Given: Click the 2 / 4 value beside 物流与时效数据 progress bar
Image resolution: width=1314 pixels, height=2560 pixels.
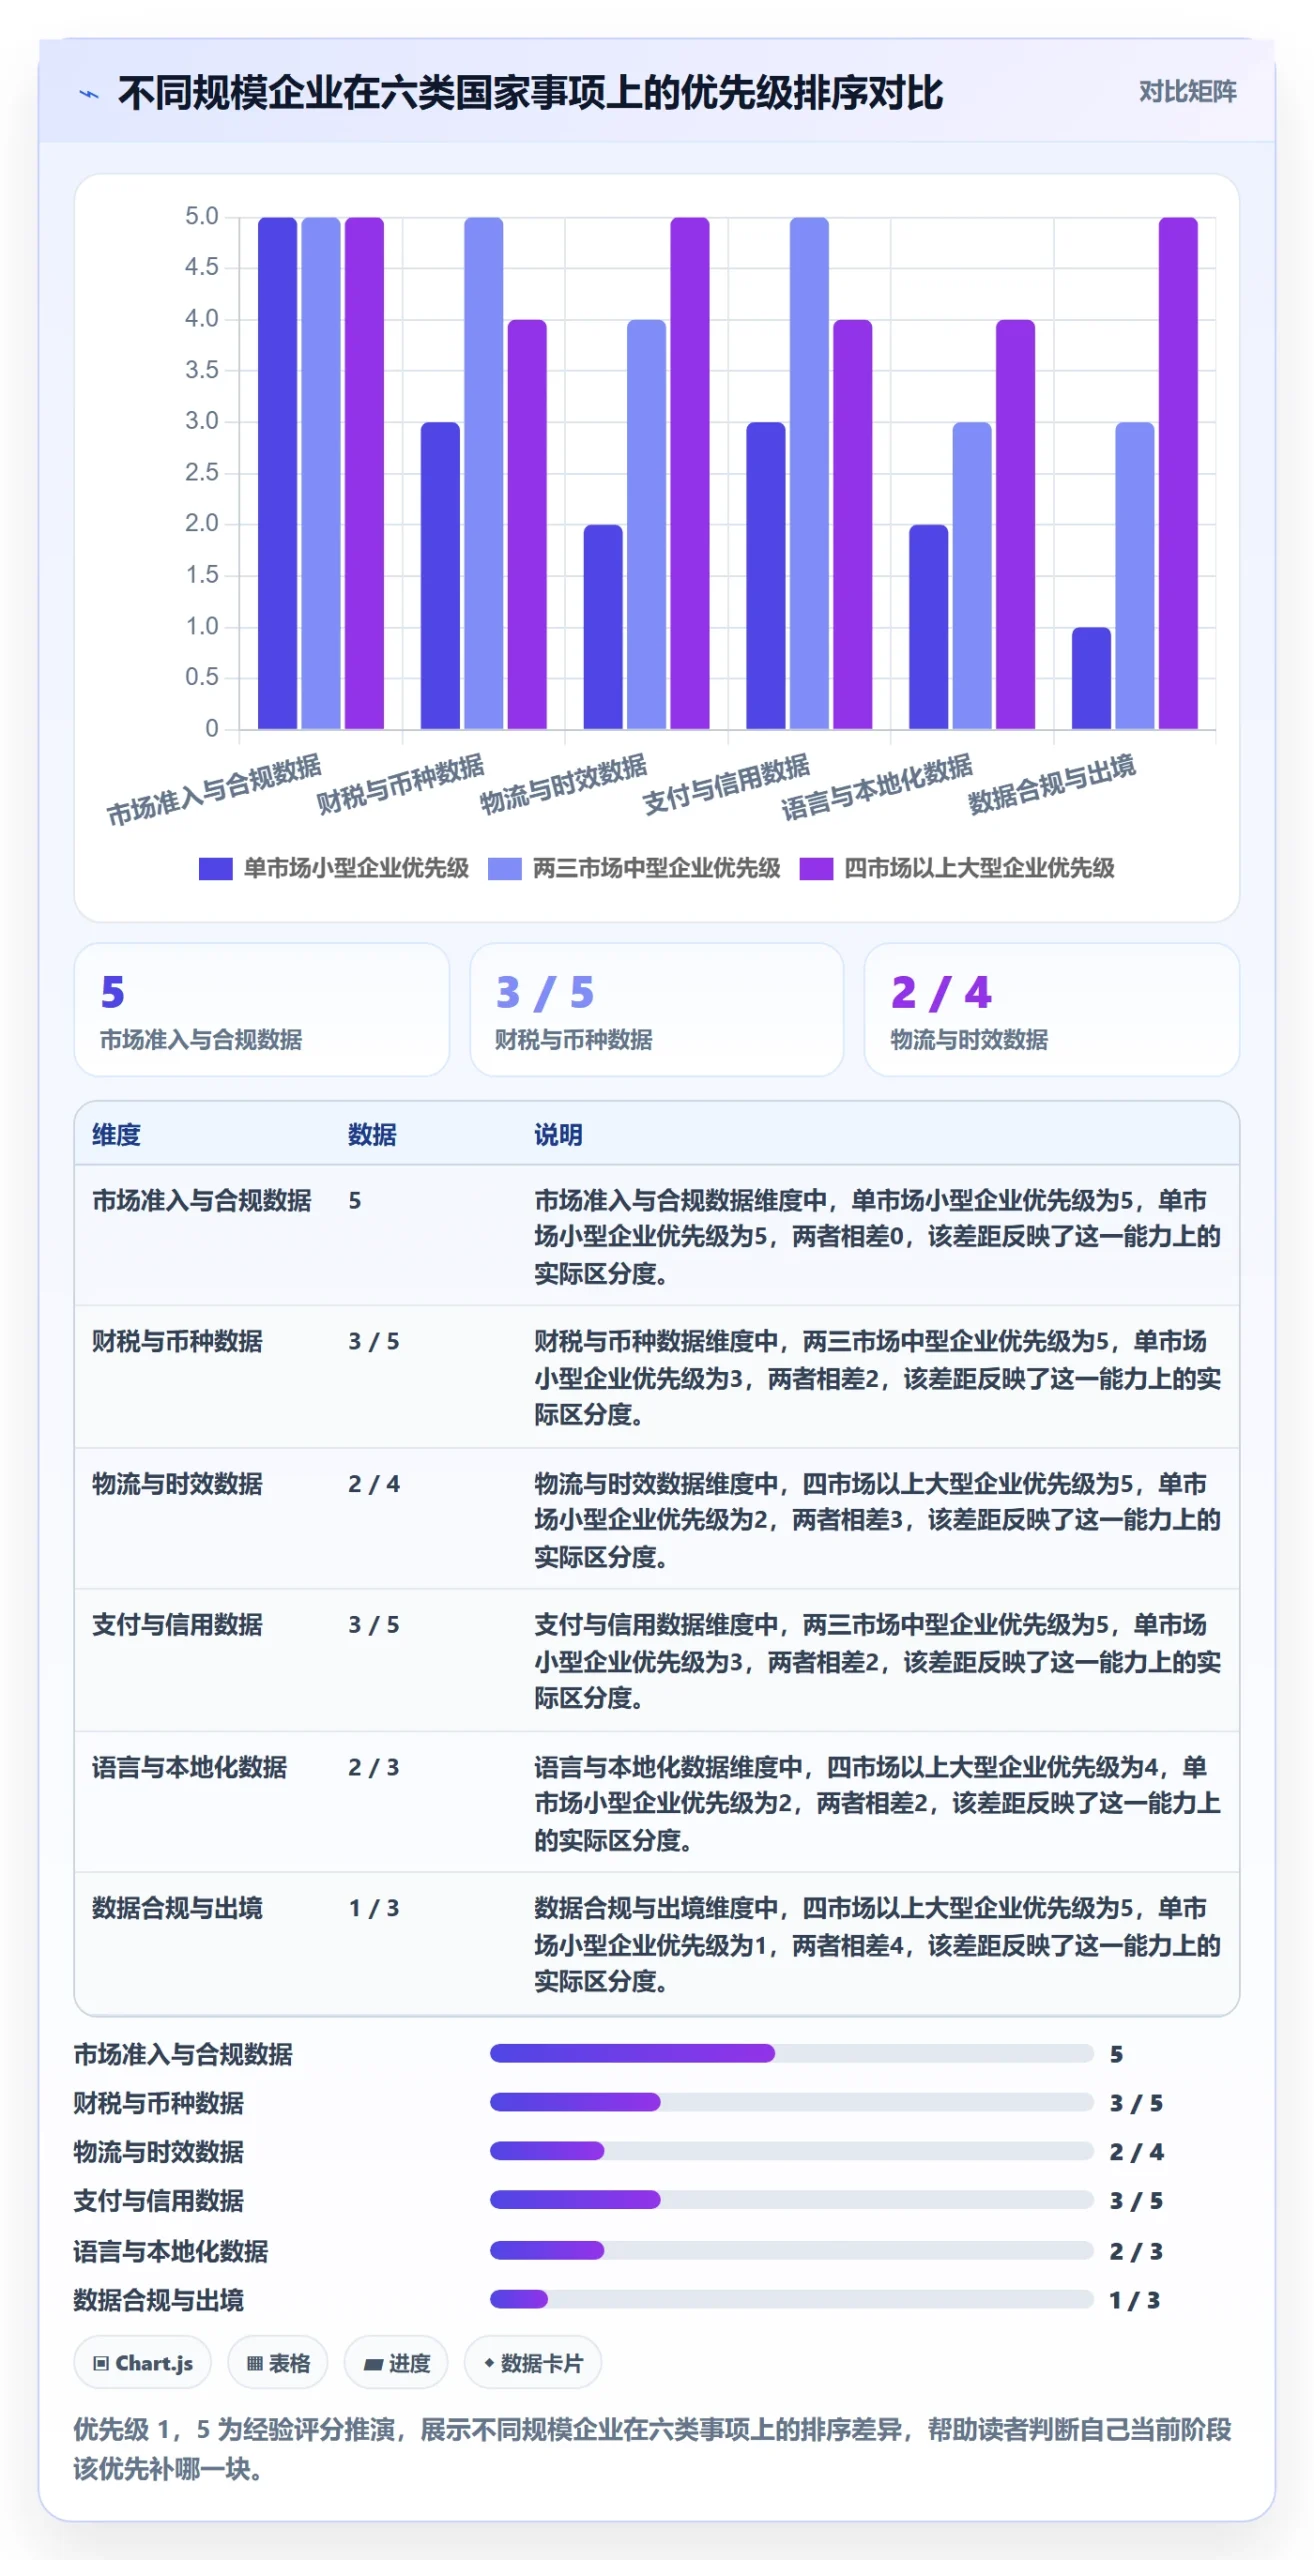Looking at the screenshot, I should click(1136, 2152).
